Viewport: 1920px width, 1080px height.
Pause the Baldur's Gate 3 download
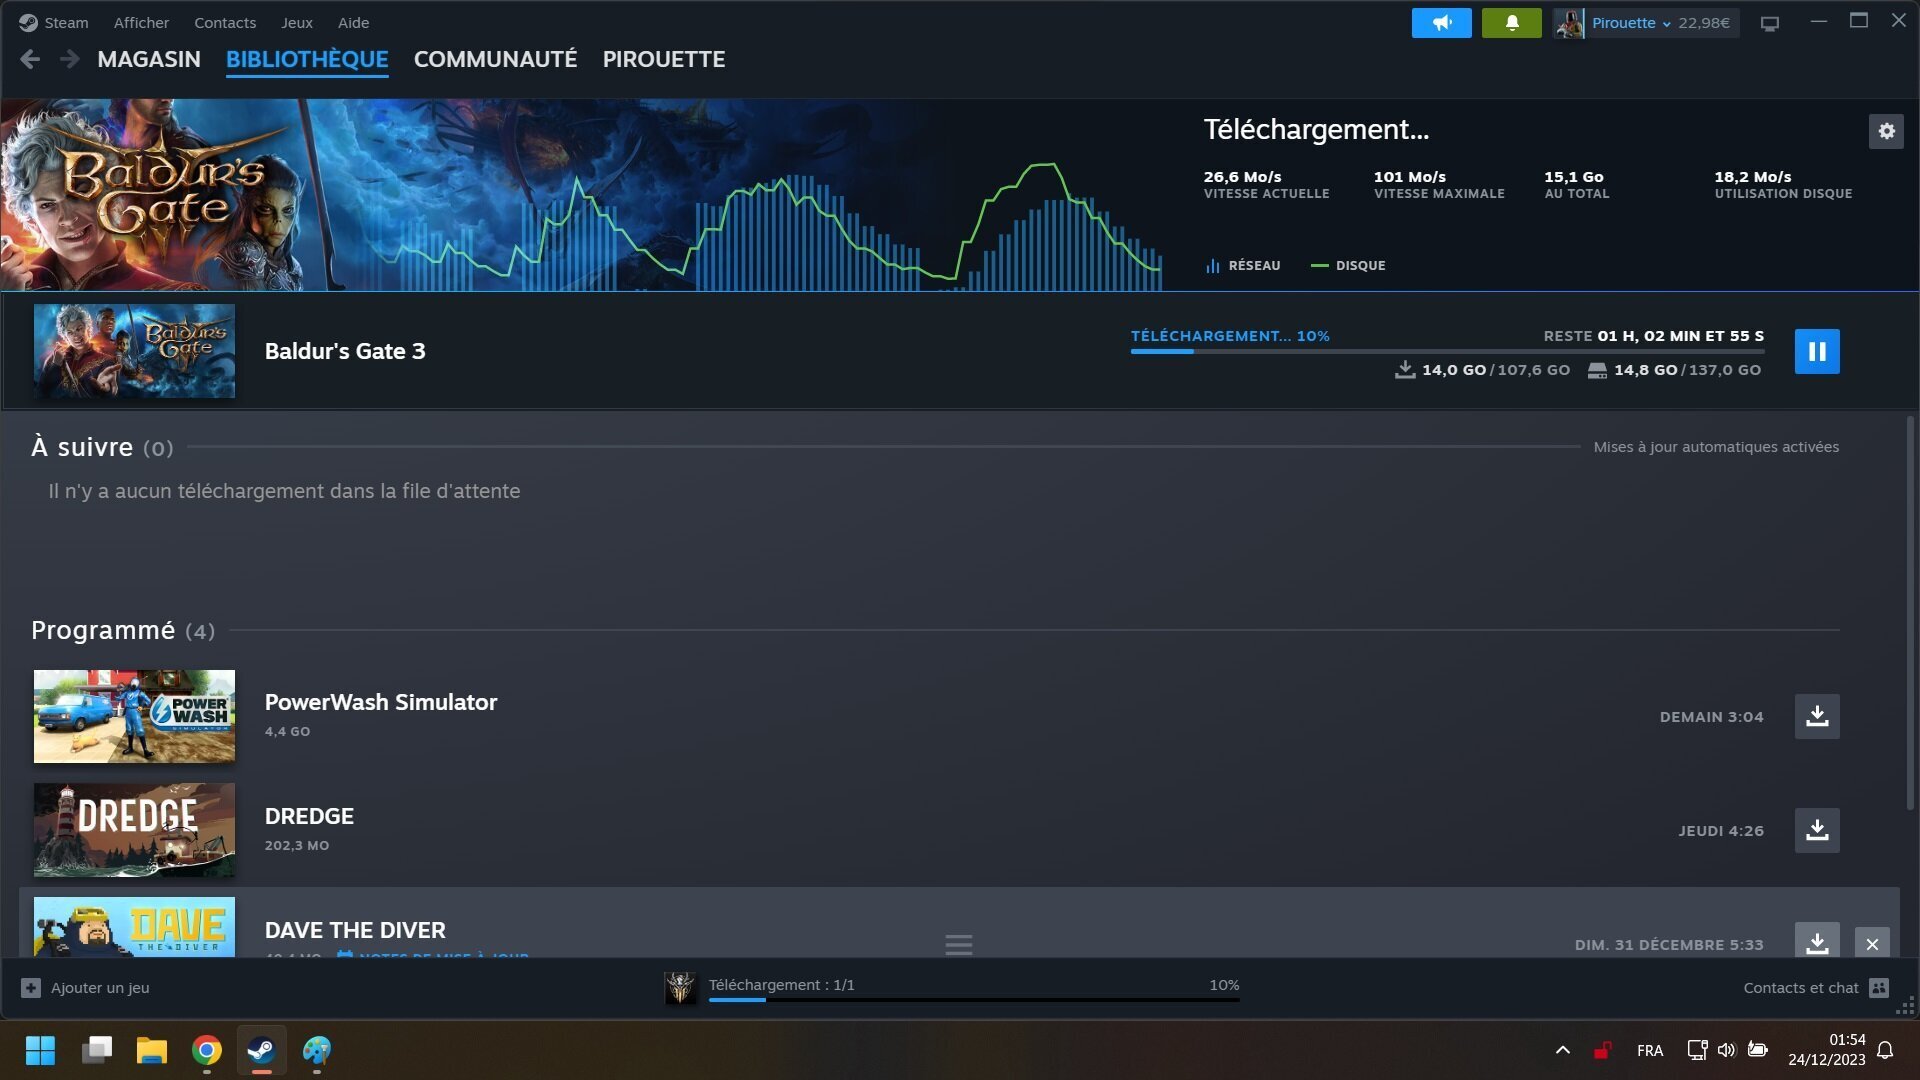point(1817,351)
